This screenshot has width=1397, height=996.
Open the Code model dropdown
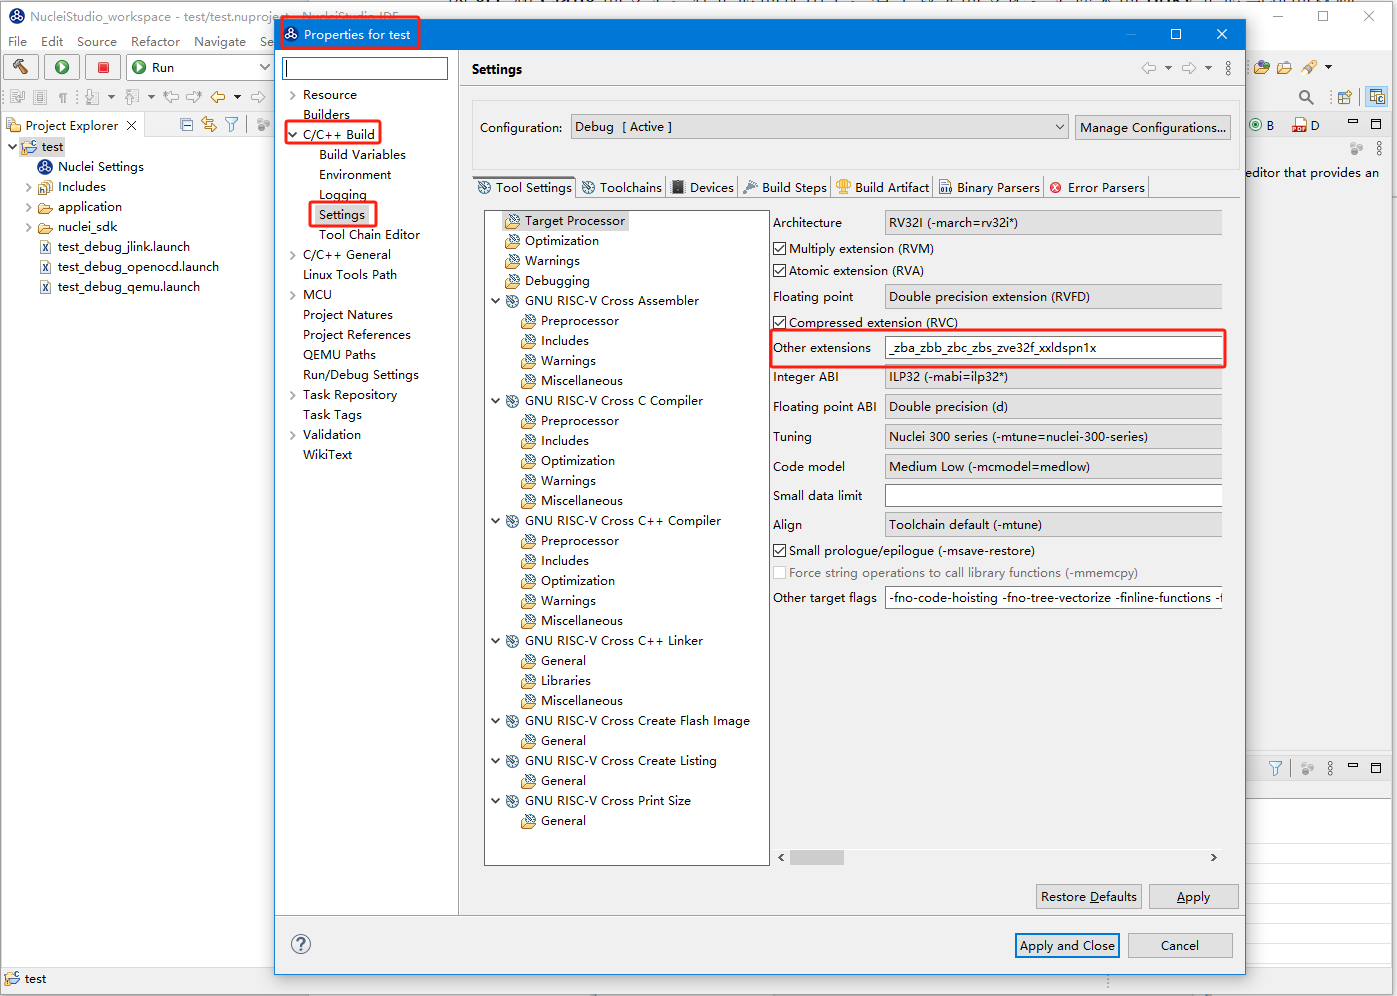coord(1053,467)
